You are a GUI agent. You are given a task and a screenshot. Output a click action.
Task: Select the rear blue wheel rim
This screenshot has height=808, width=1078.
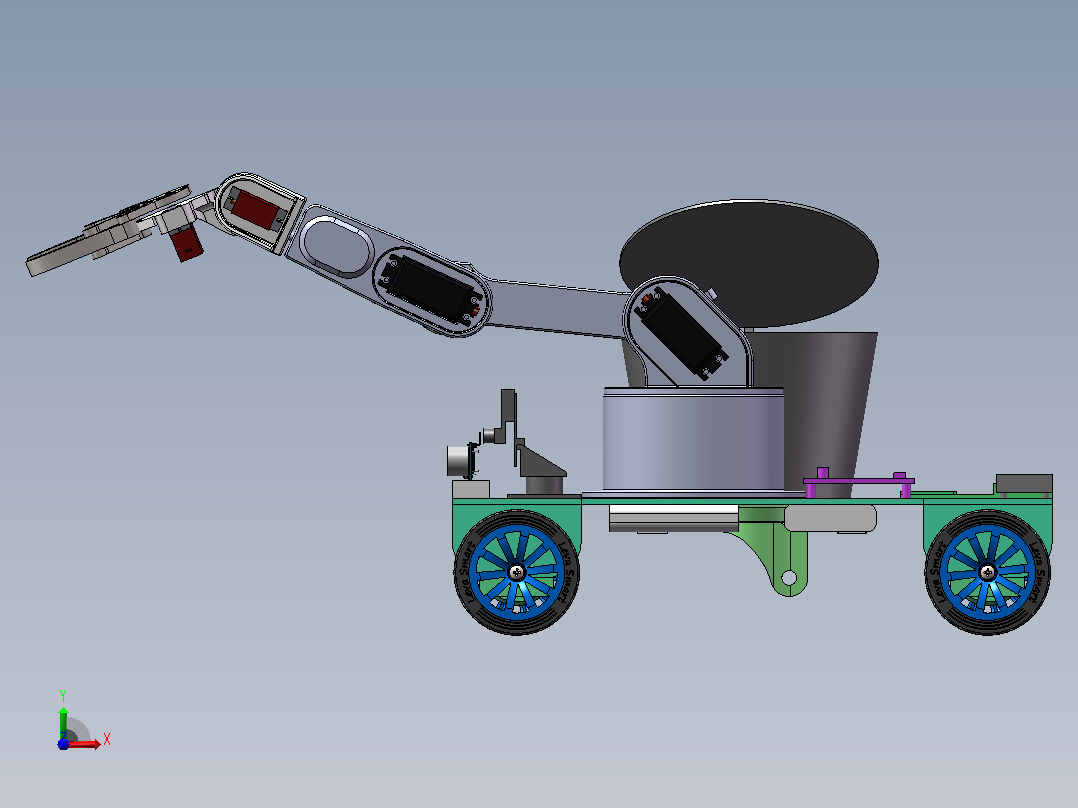click(987, 572)
